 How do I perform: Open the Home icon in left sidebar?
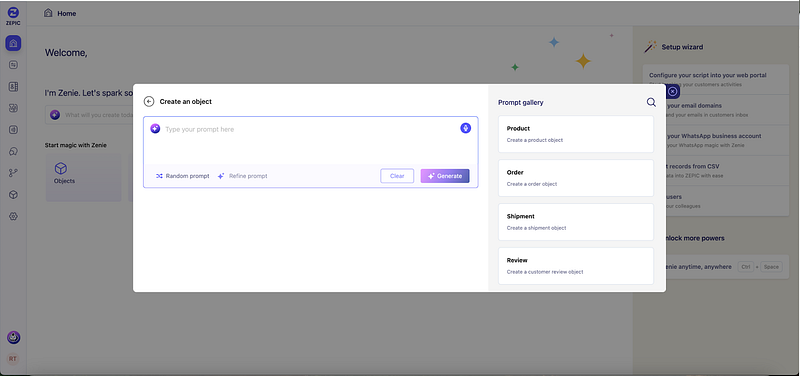13,43
